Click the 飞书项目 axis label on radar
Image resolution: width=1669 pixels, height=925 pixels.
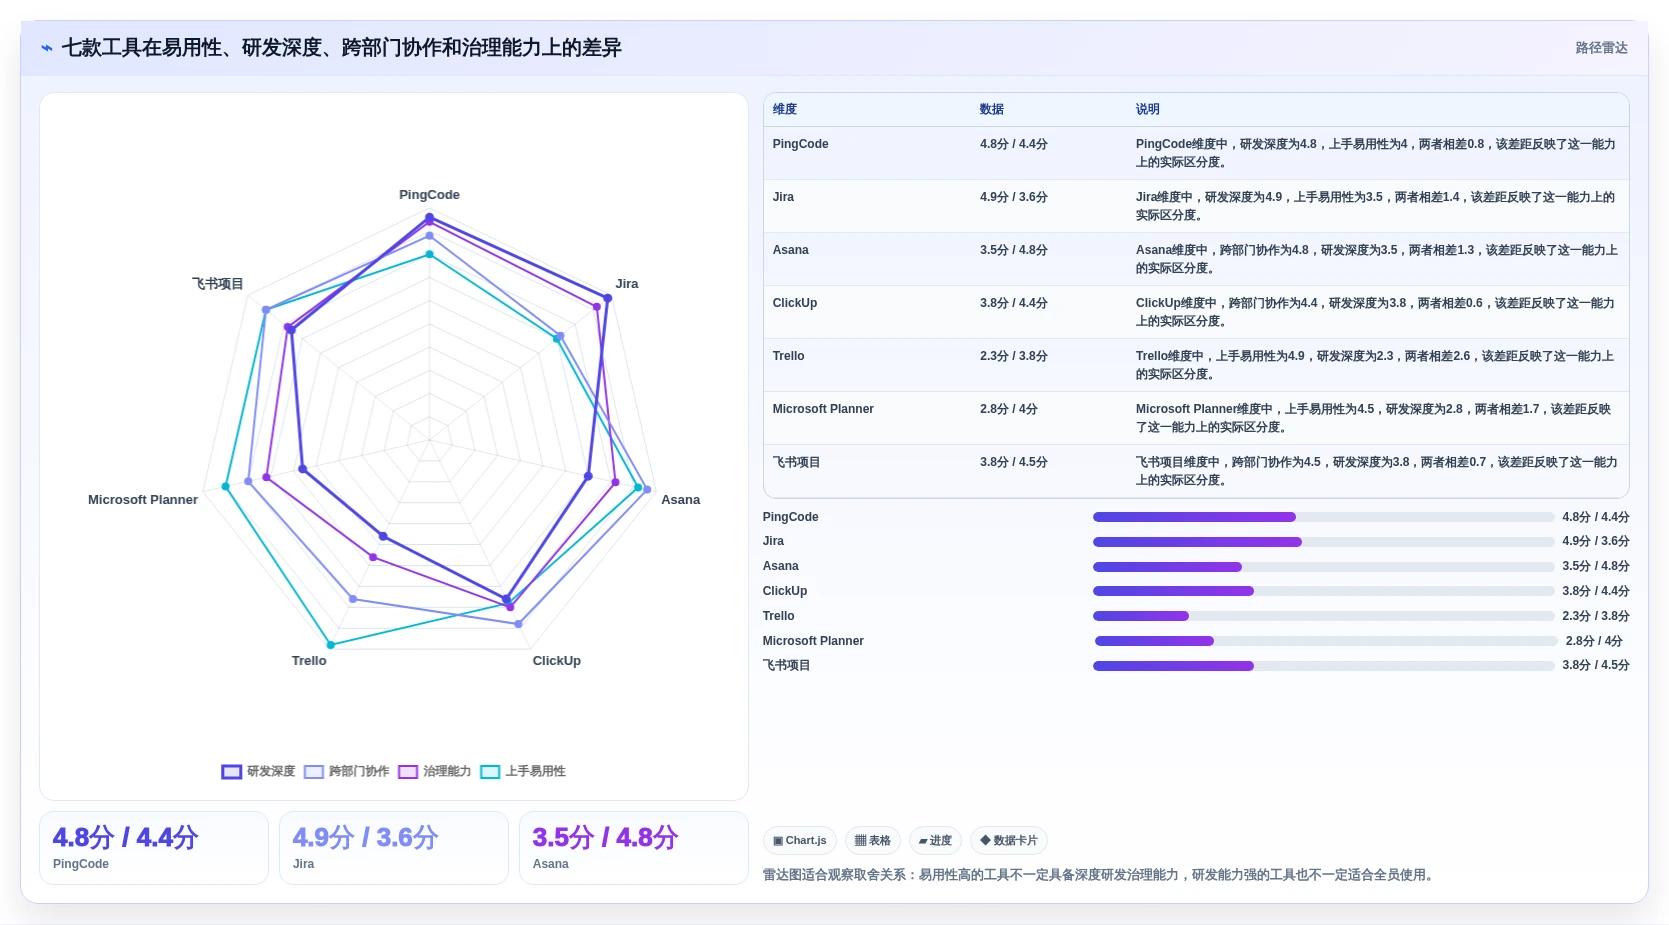pyautogui.click(x=217, y=284)
